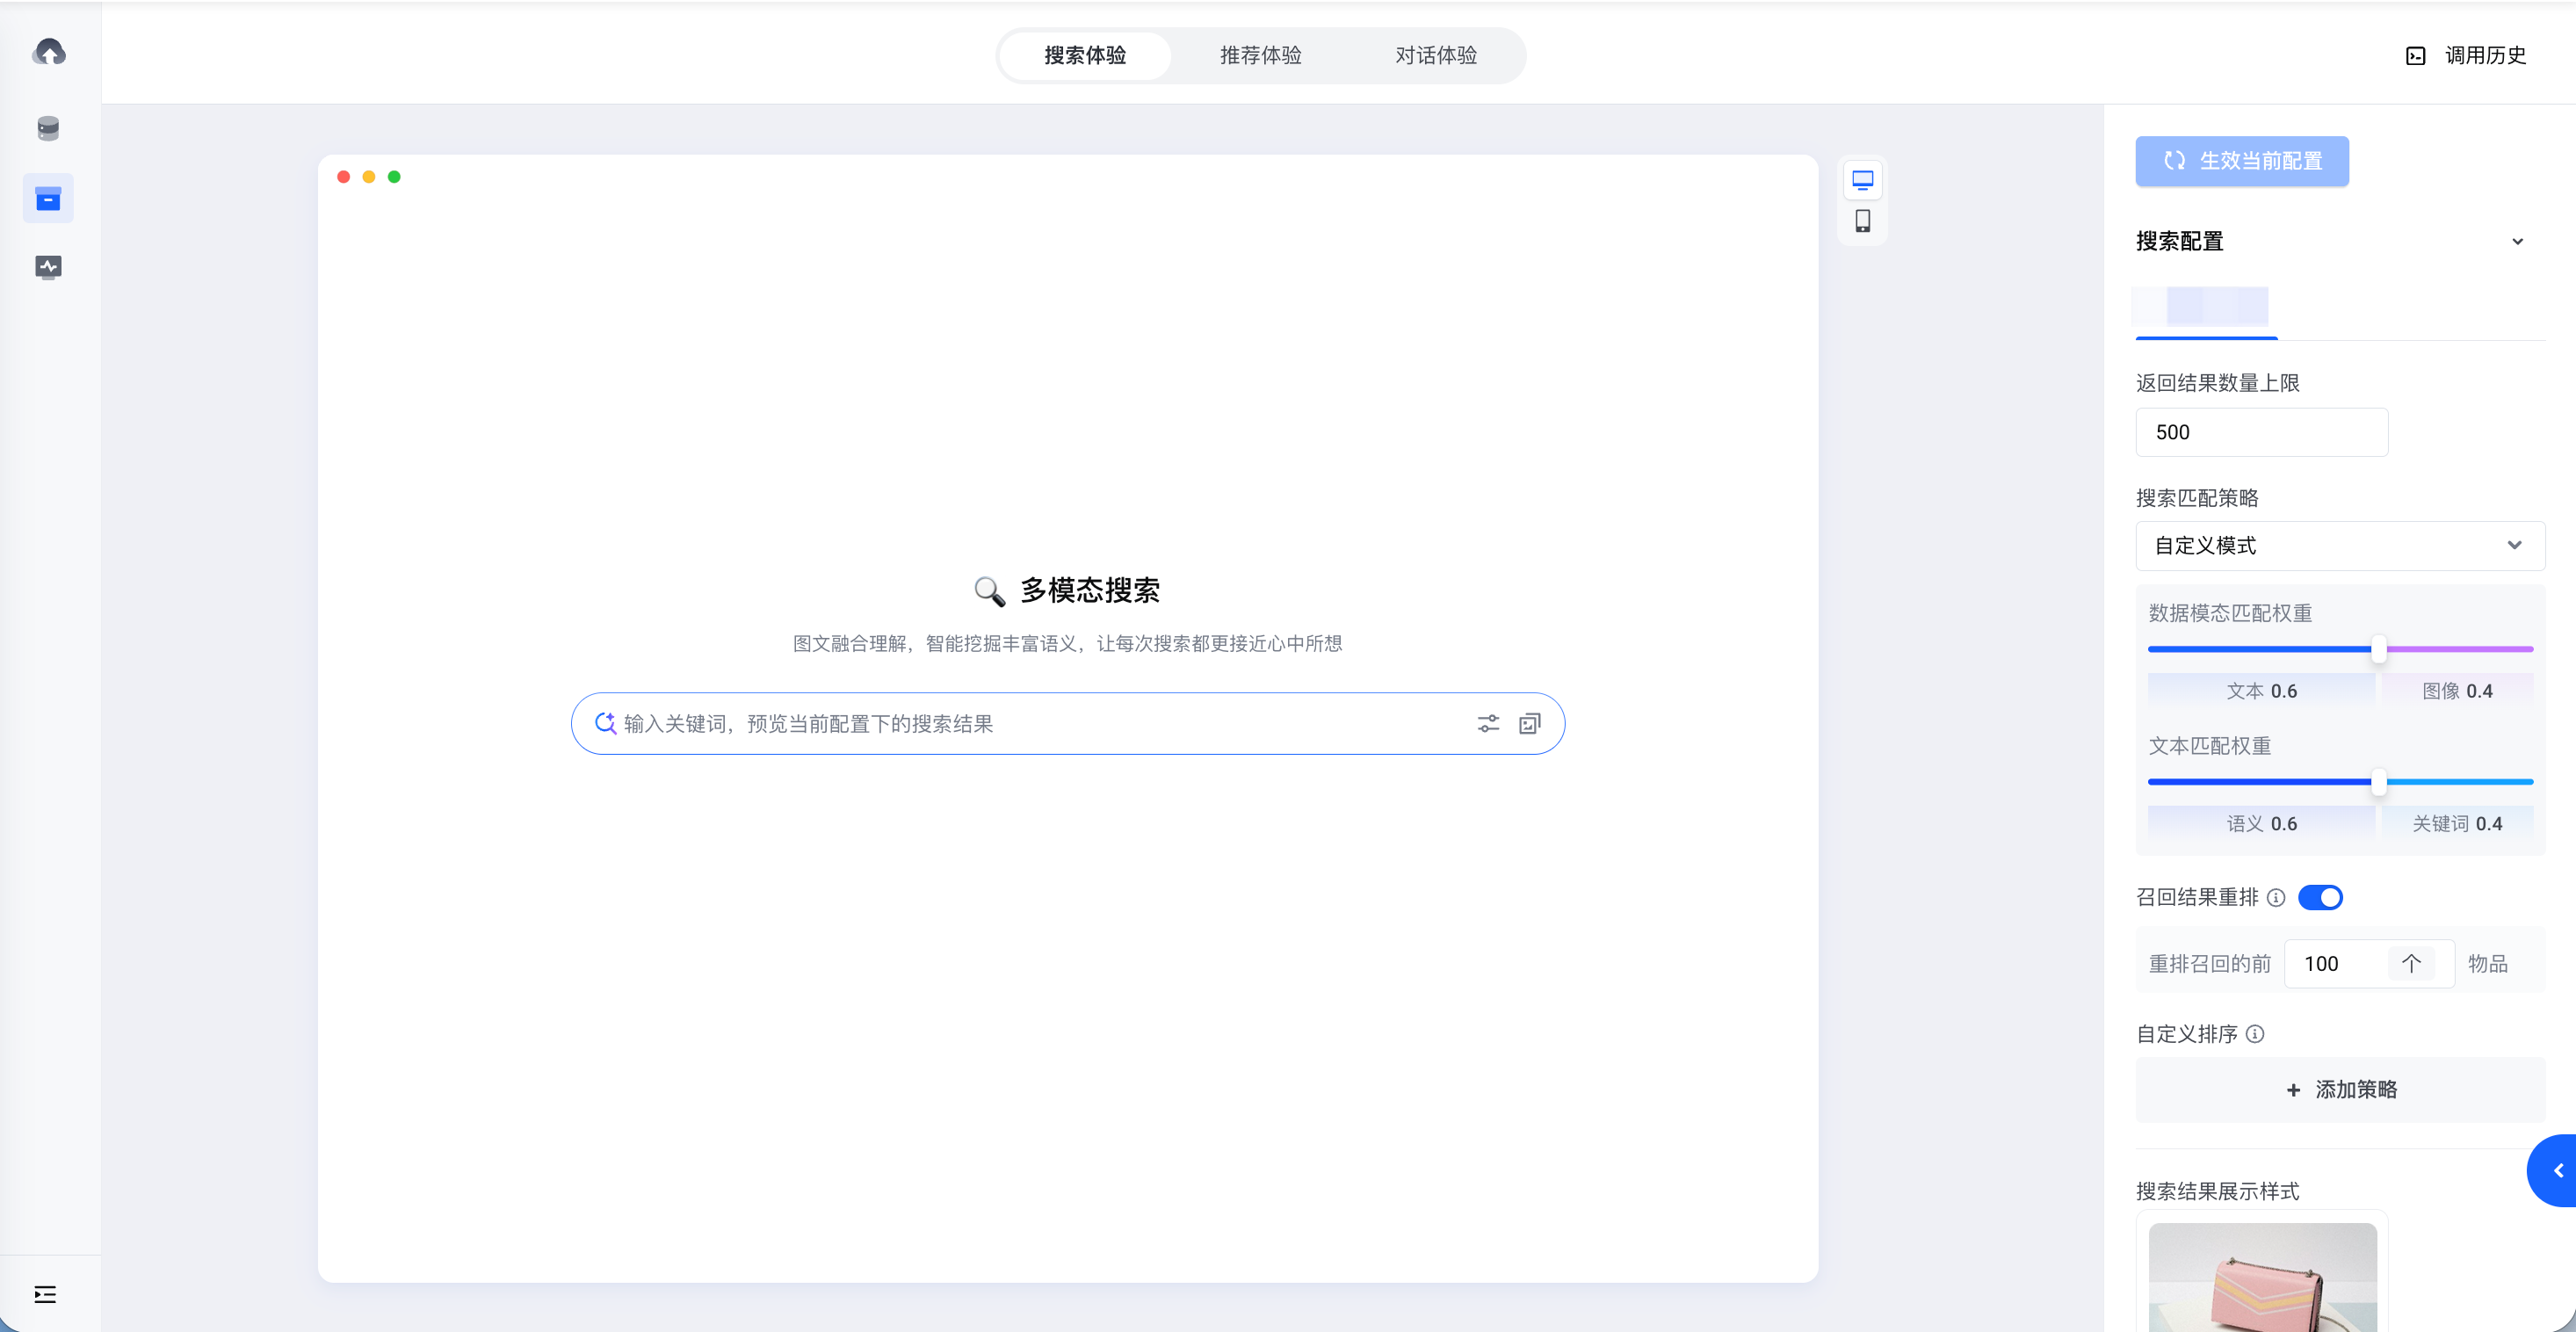This screenshot has height=1332, width=2576.
Task: Open the monitoring chart sidebar icon
Action: pyautogui.click(x=48, y=267)
